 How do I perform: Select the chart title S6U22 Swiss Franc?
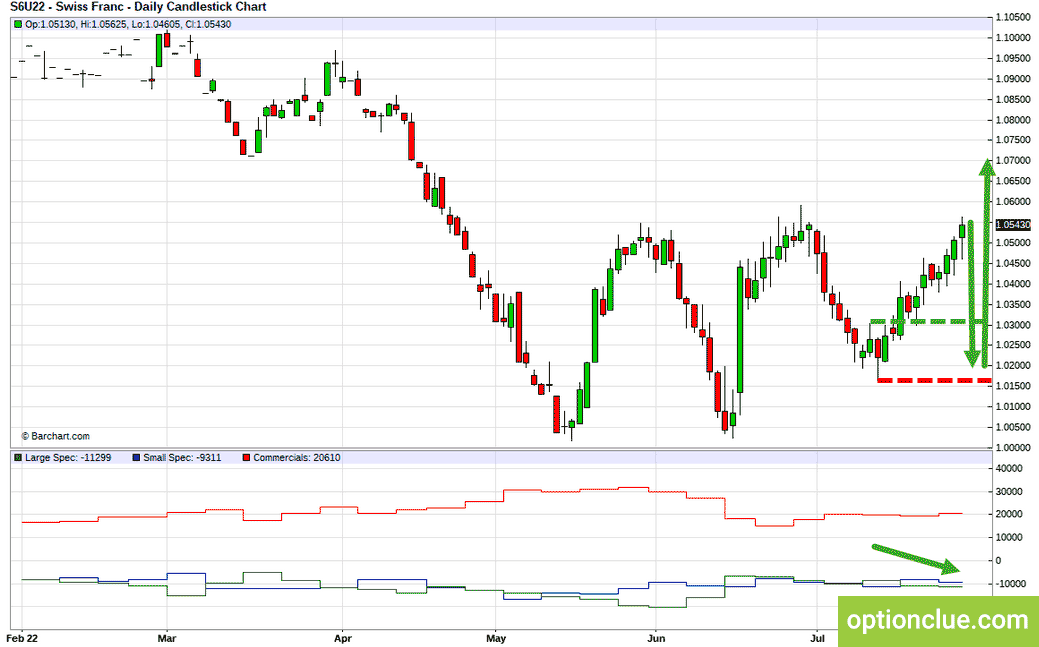(138, 7)
